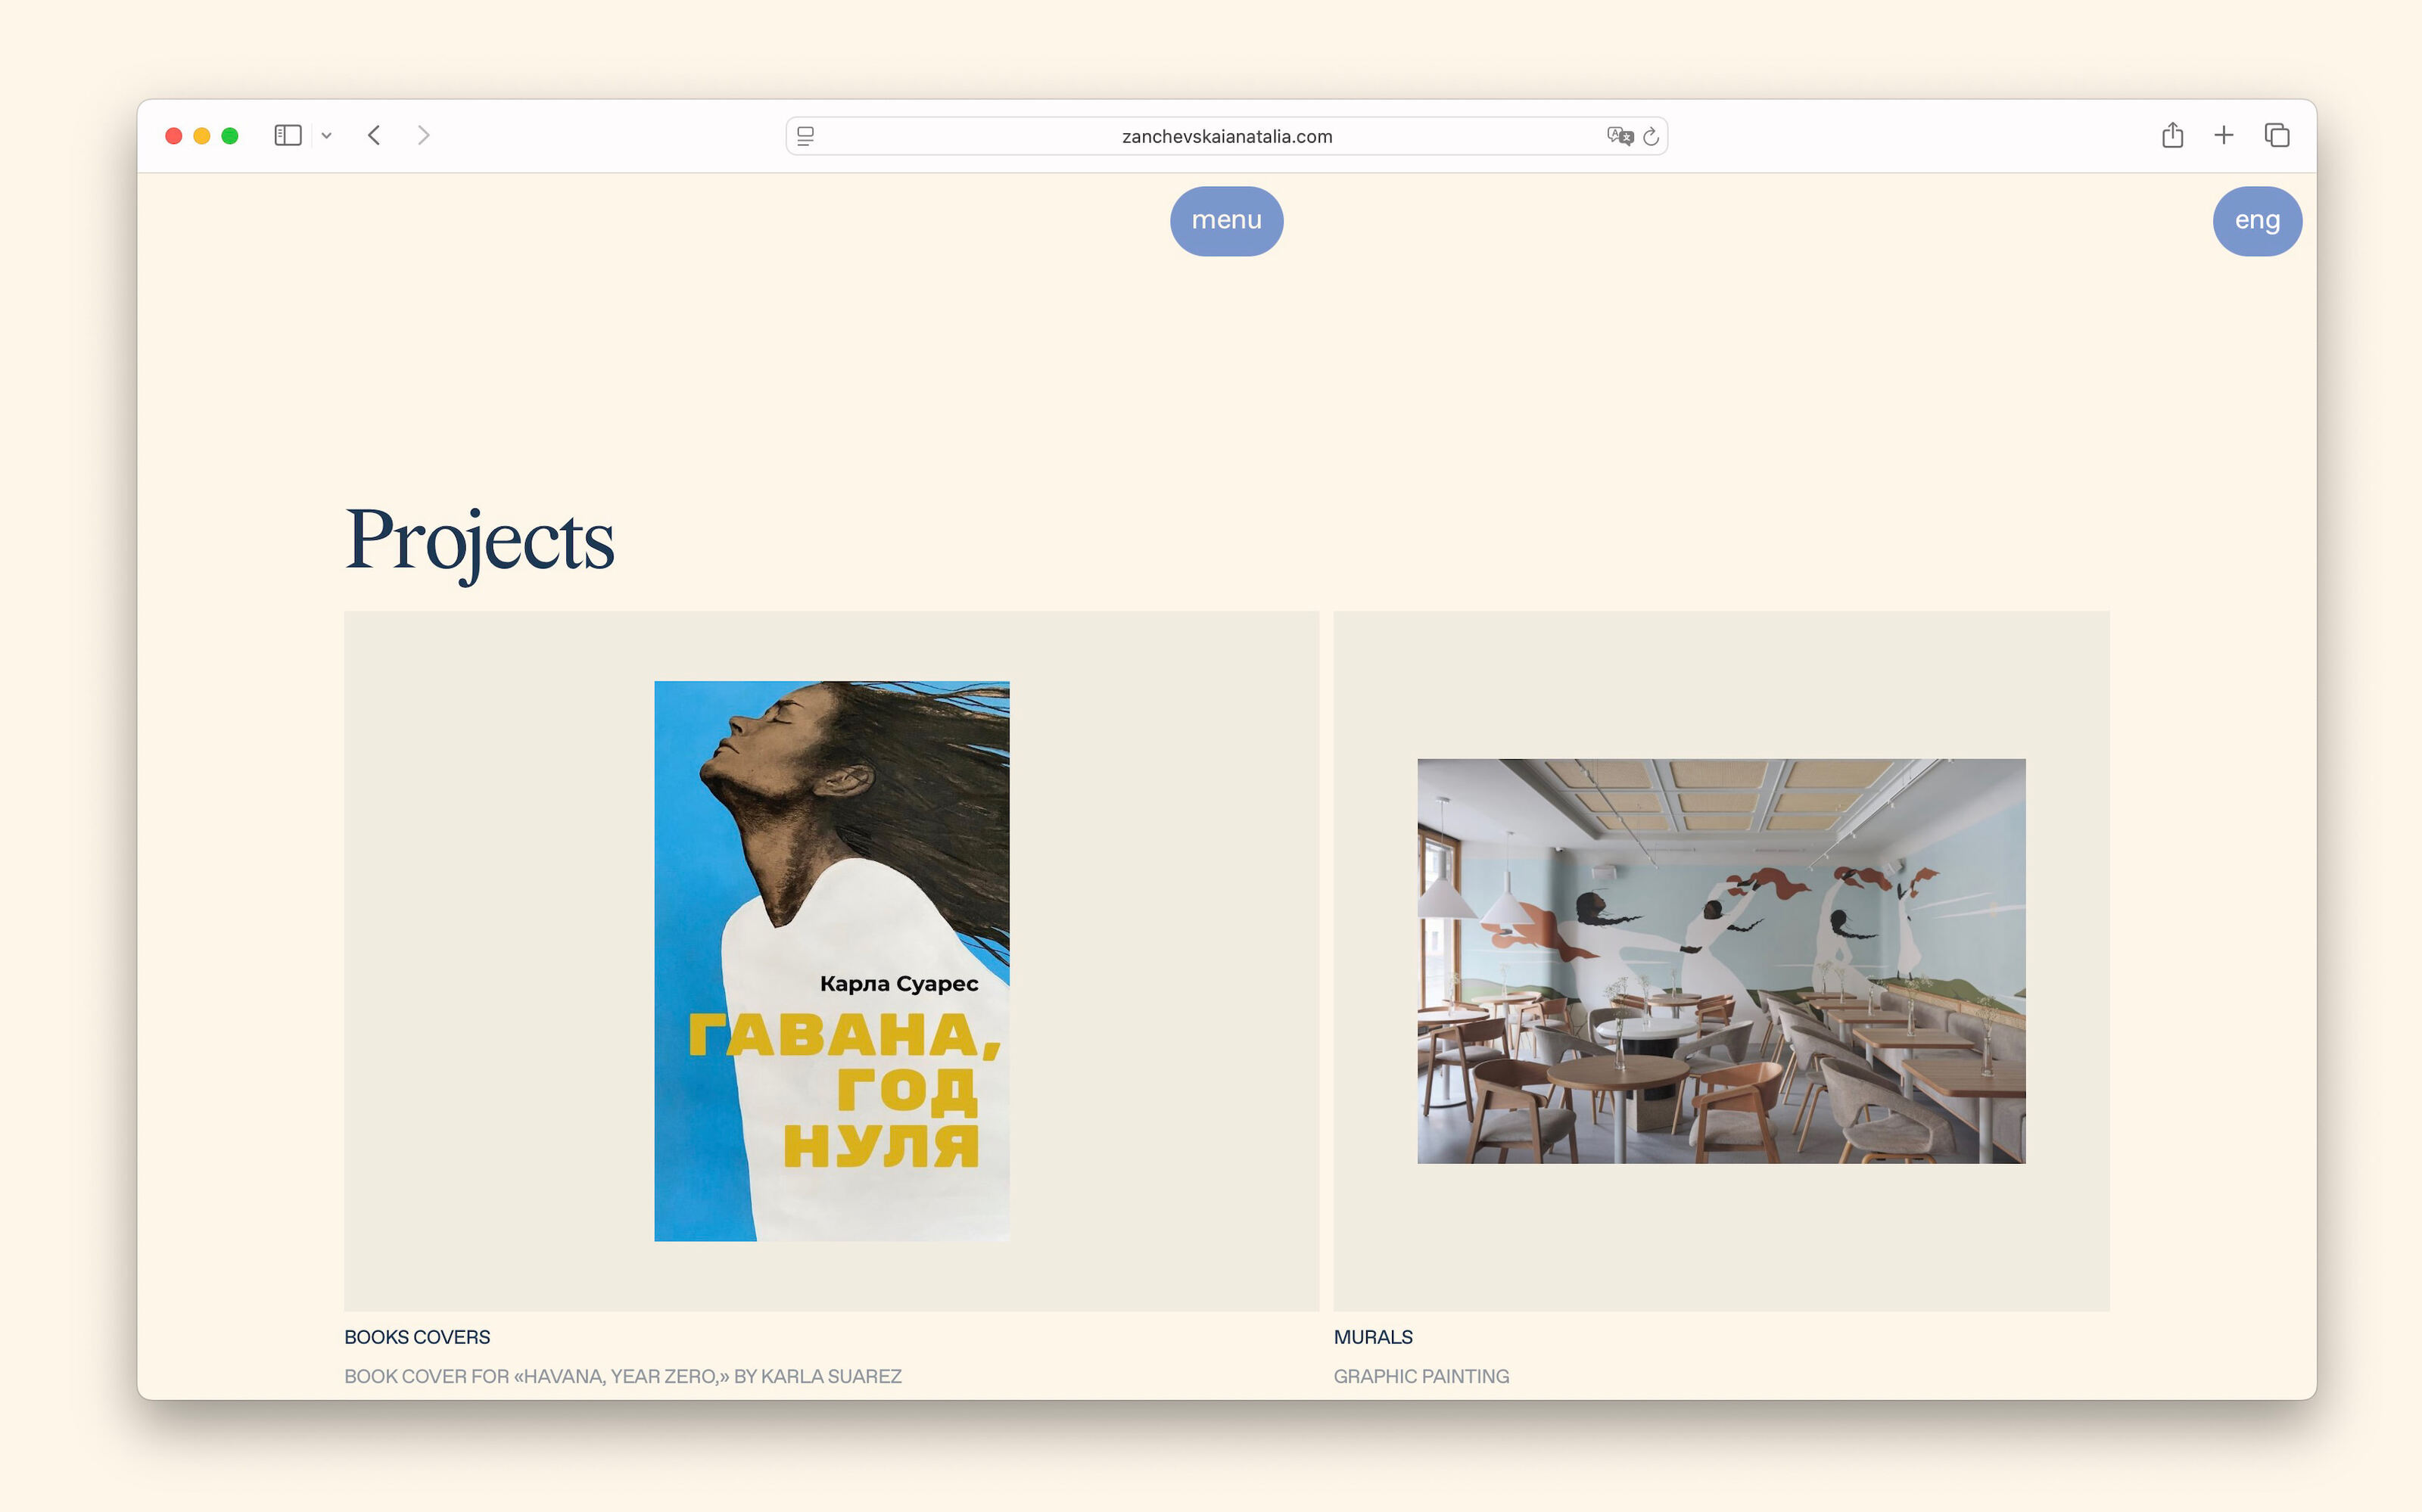Screen dimensions: 2422x1512
Task: Open the page reader menu icon
Action: point(806,136)
